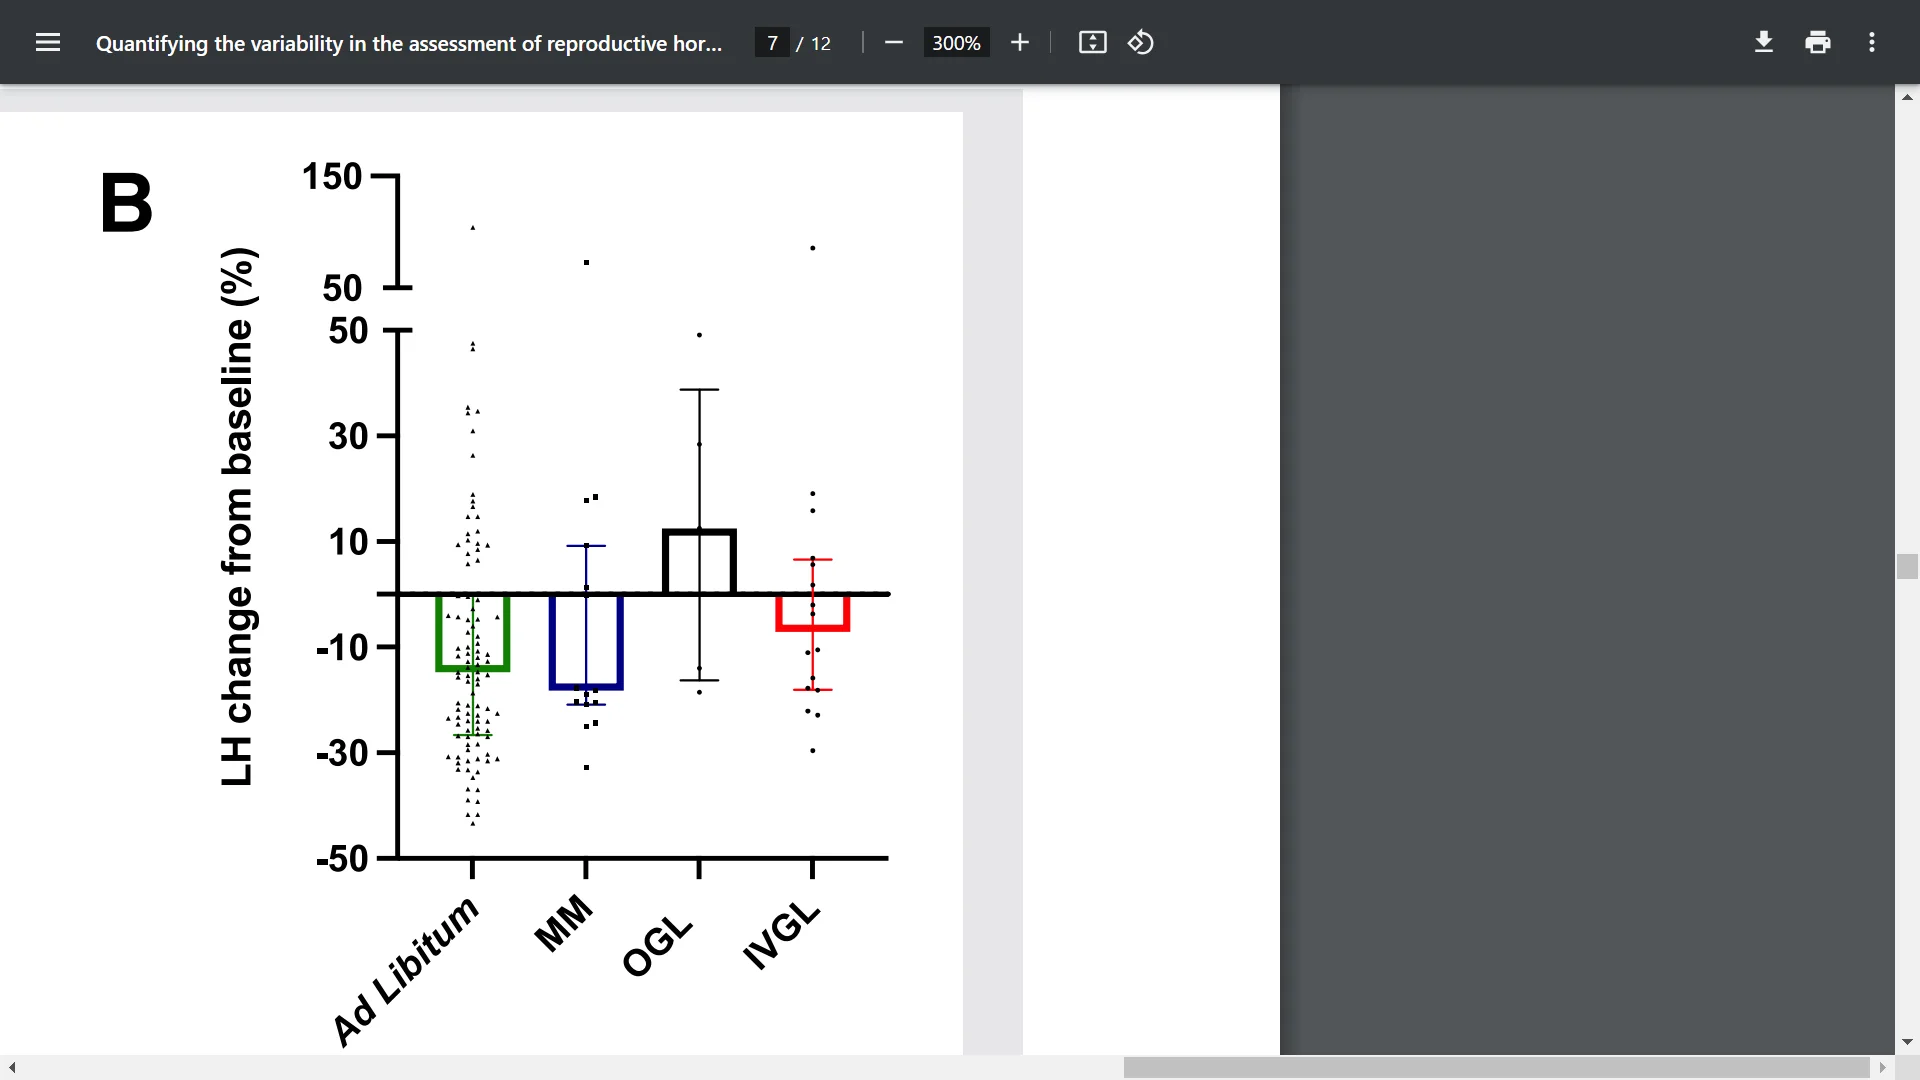Click the 'MM' axis label
This screenshot has height=1080, width=1920.
click(563, 922)
